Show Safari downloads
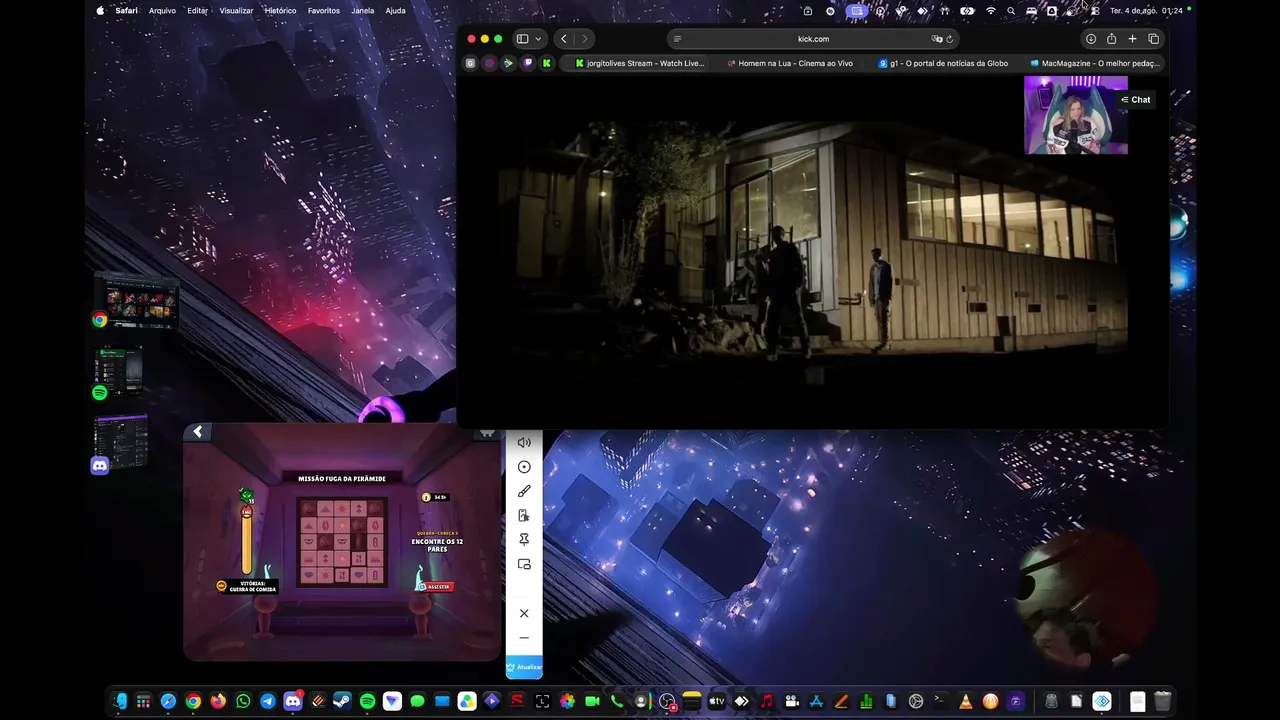Screen dimensions: 1280x720 coord(1091,39)
